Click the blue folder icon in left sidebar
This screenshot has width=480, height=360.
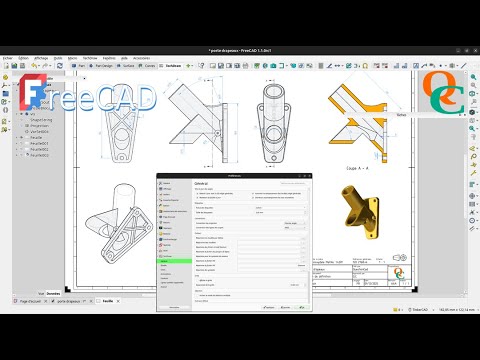click(5, 94)
